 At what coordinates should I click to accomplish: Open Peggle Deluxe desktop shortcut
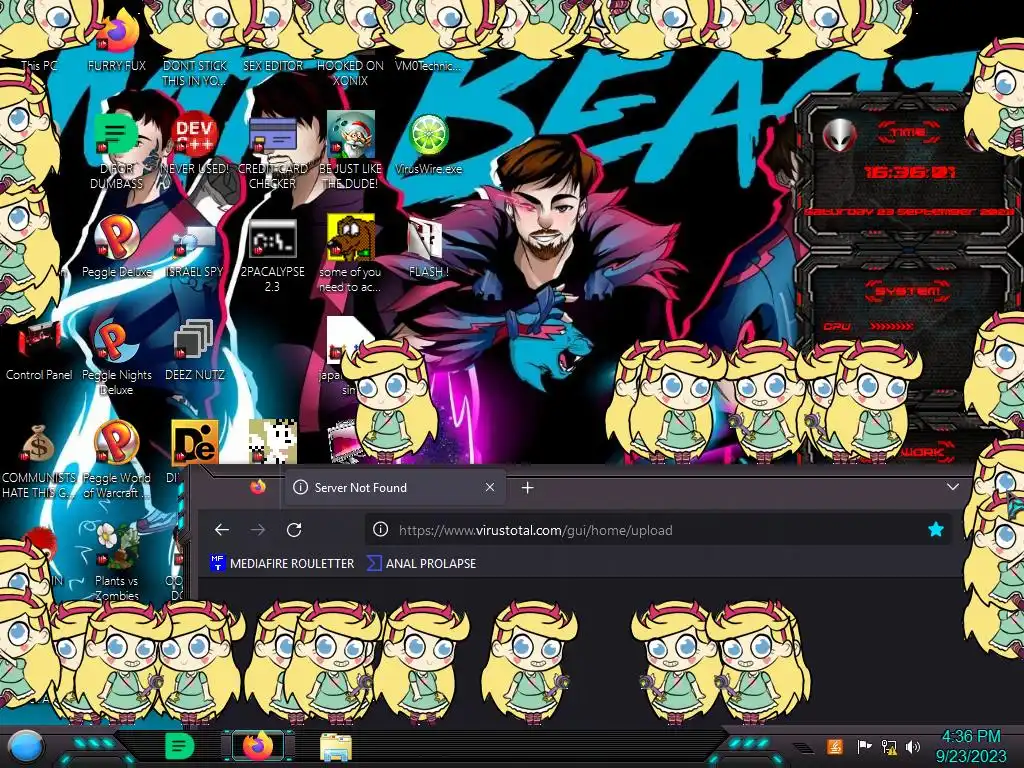tap(116, 238)
